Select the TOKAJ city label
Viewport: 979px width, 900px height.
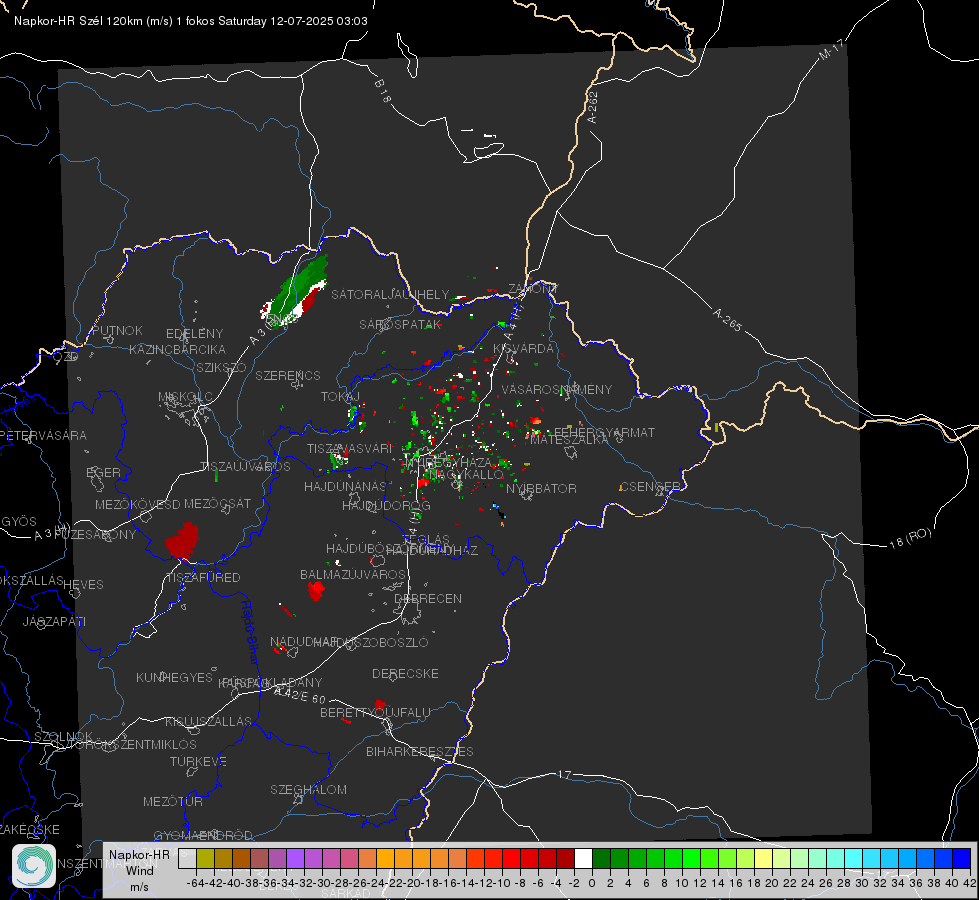click(x=341, y=397)
